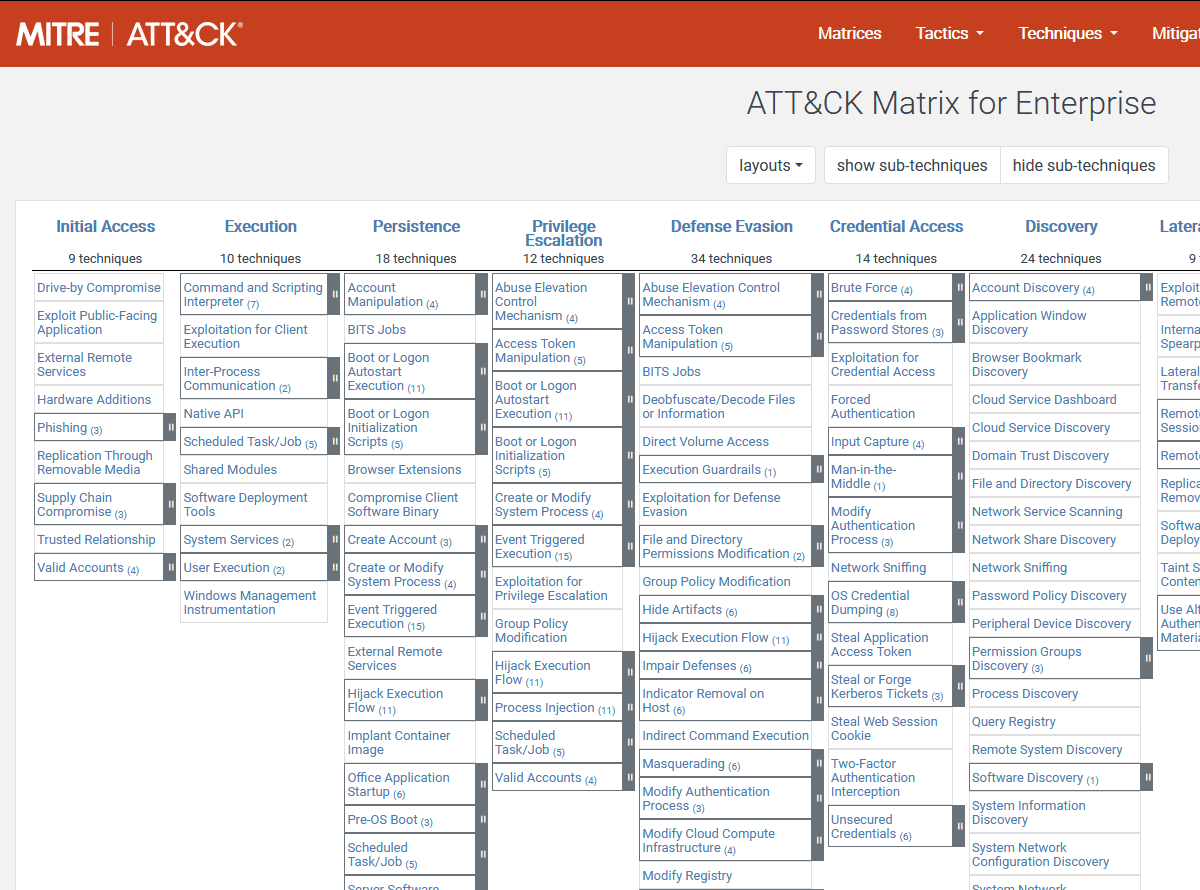Open the Credential Access tactic heading
This screenshot has width=1200, height=890.
pyautogui.click(x=896, y=226)
